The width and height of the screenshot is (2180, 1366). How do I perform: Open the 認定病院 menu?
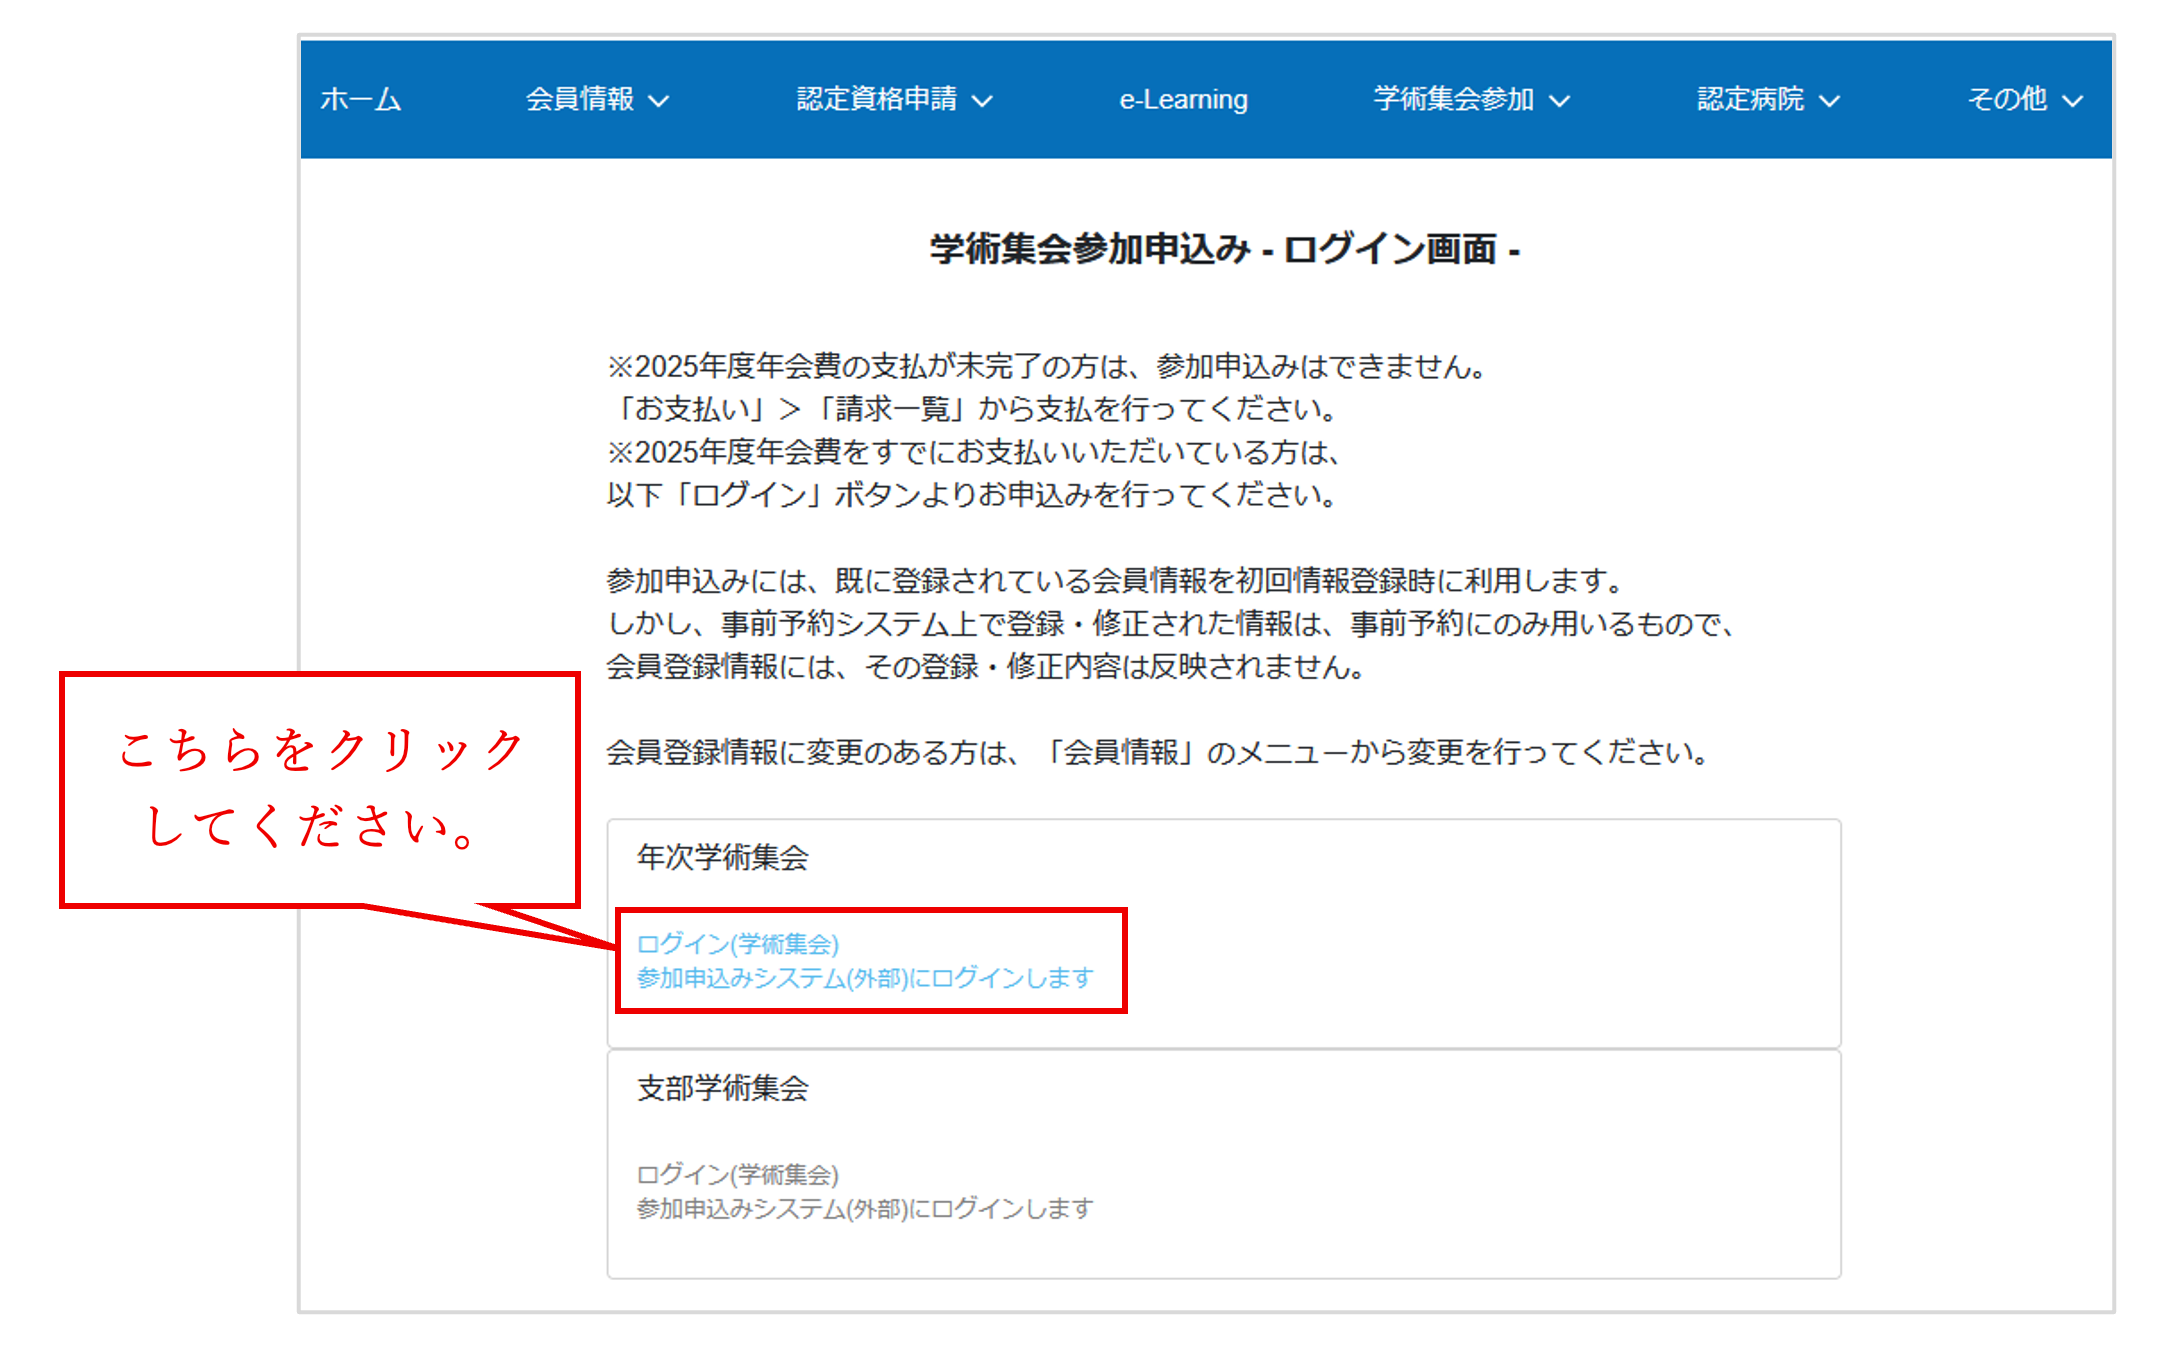coord(1750,99)
